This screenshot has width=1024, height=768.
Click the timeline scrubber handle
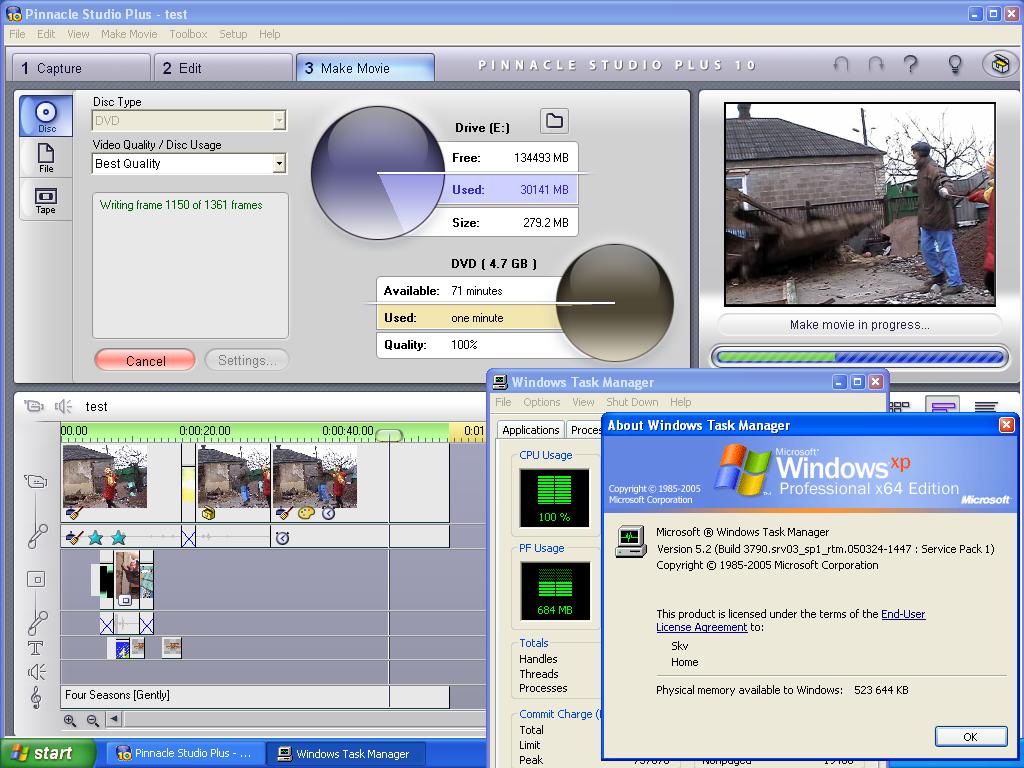[389, 435]
